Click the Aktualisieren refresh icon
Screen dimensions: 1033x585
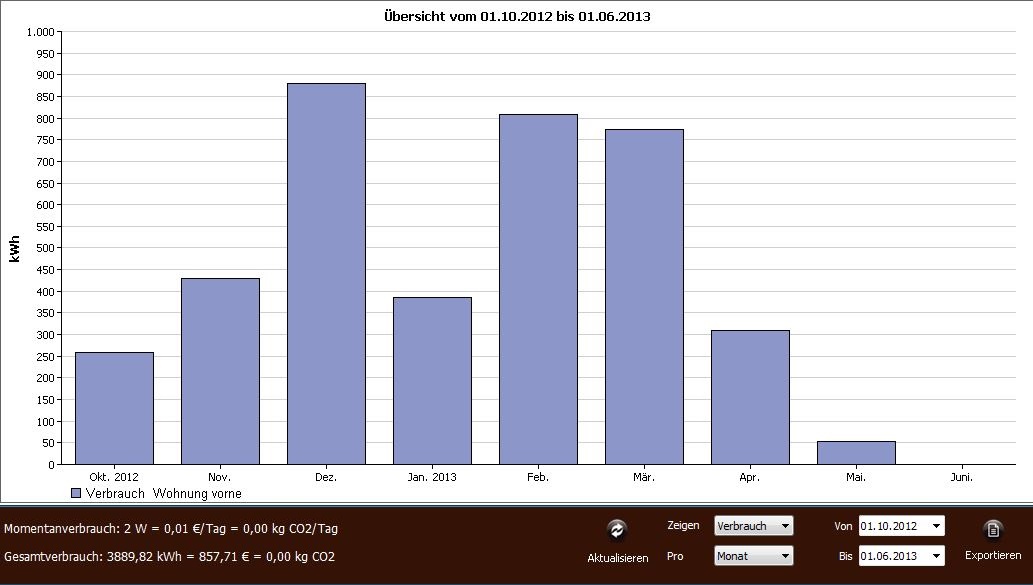617,530
